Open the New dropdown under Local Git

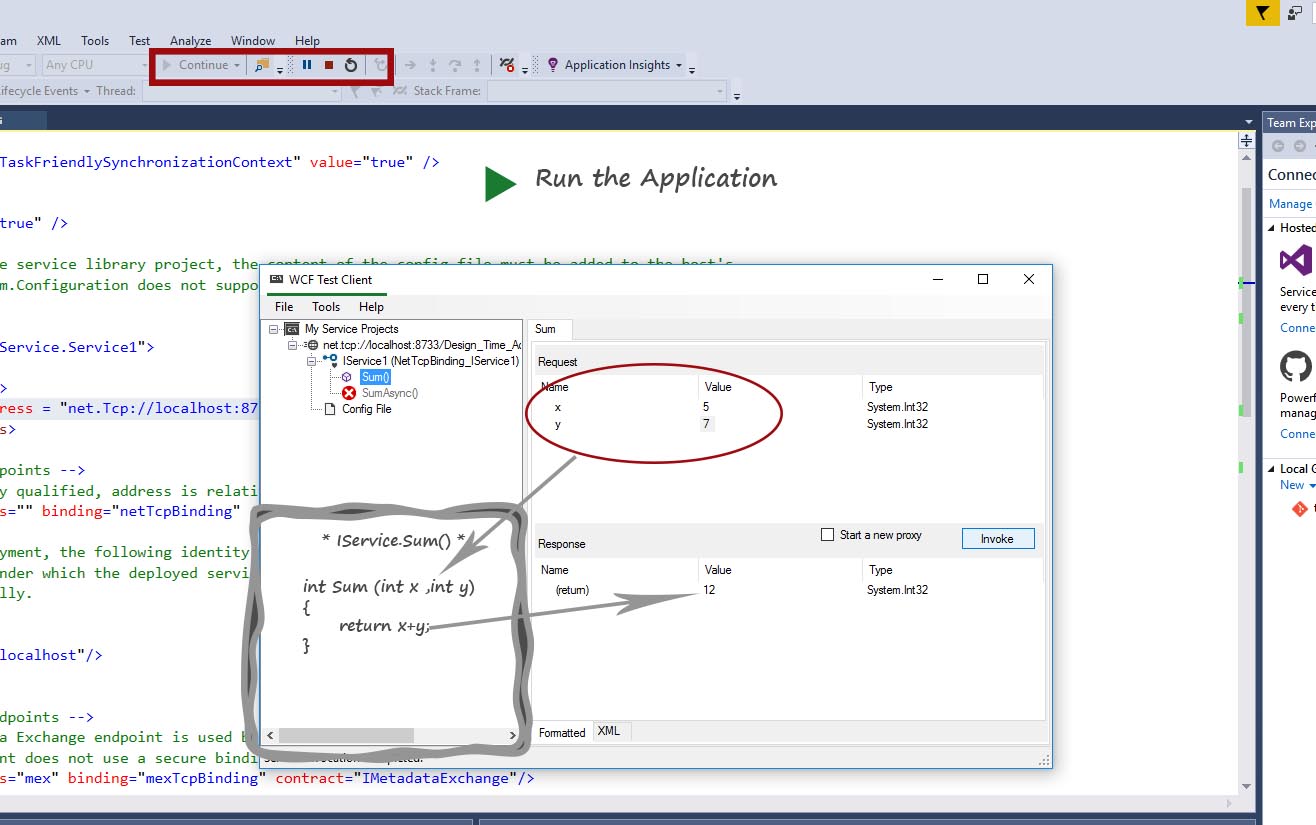1297,485
